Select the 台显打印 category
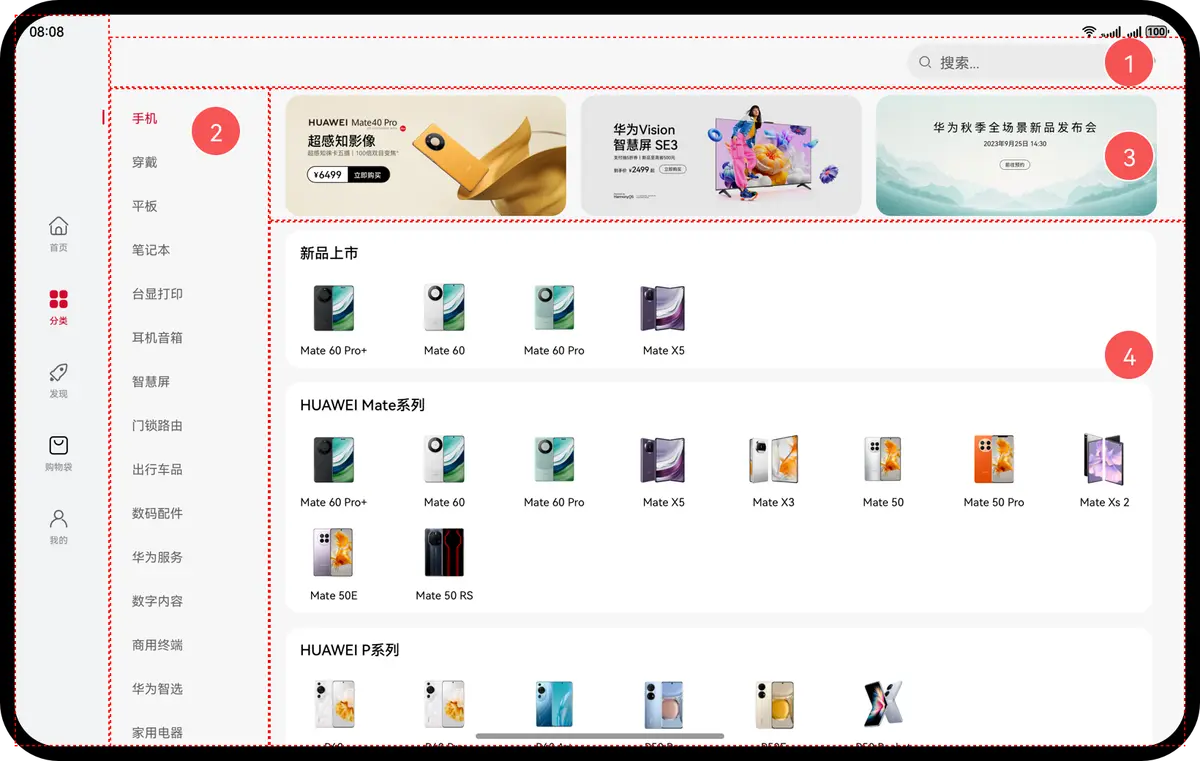1200x761 pixels. coord(157,294)
